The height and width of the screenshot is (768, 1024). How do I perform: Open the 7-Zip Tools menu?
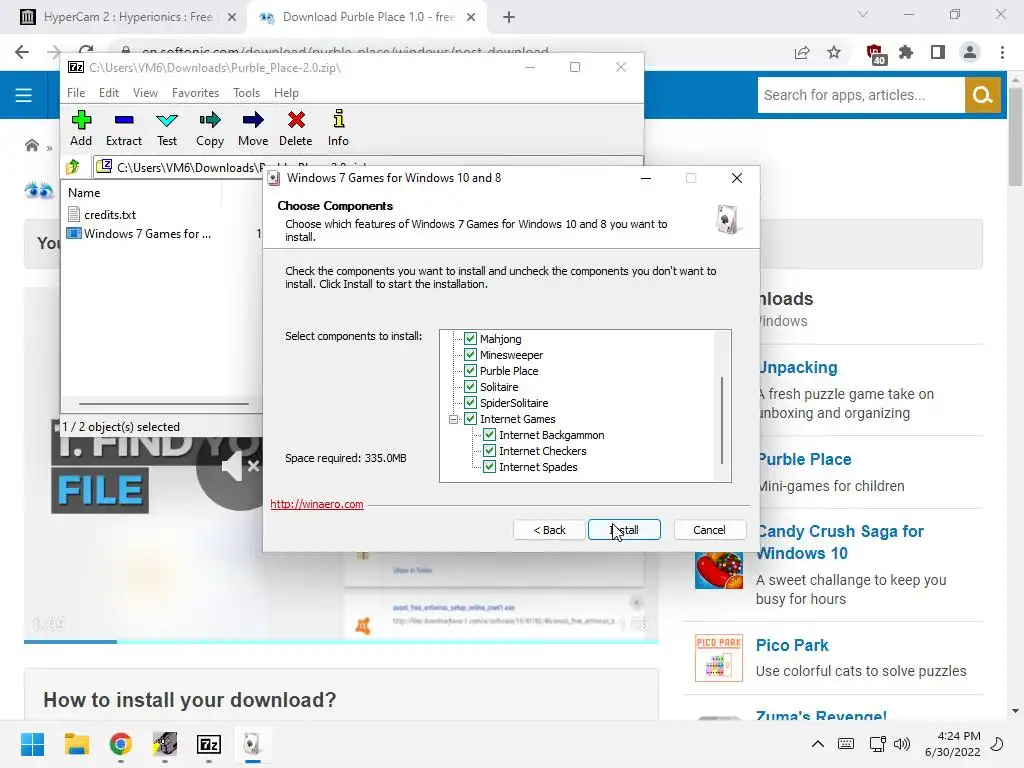click(246, 93)
